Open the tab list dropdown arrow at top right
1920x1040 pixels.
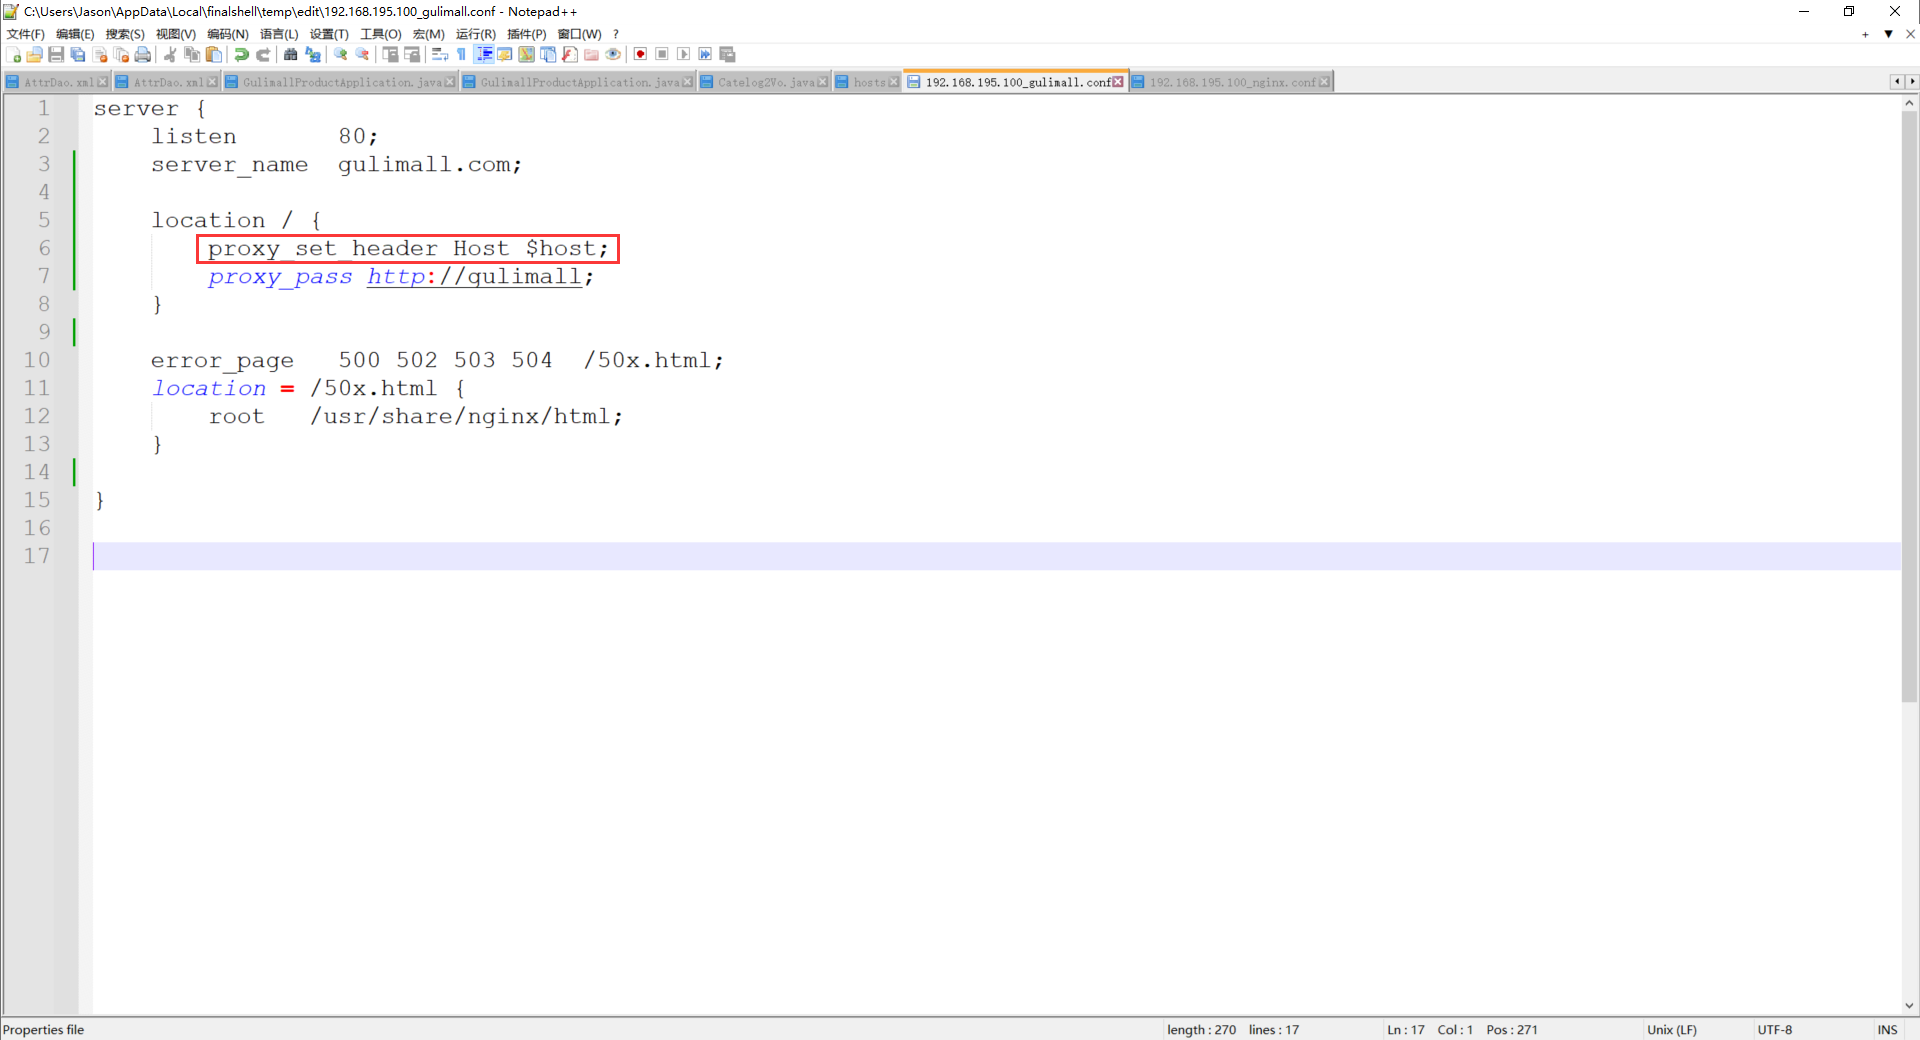tap(1888, 34)
